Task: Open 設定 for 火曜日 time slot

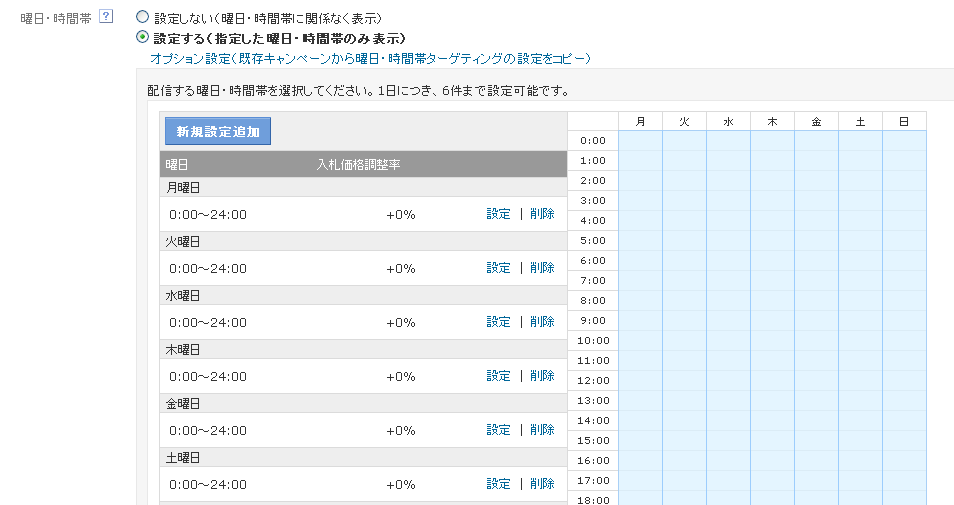Action: pyautogui.click(x=498, y=268)
